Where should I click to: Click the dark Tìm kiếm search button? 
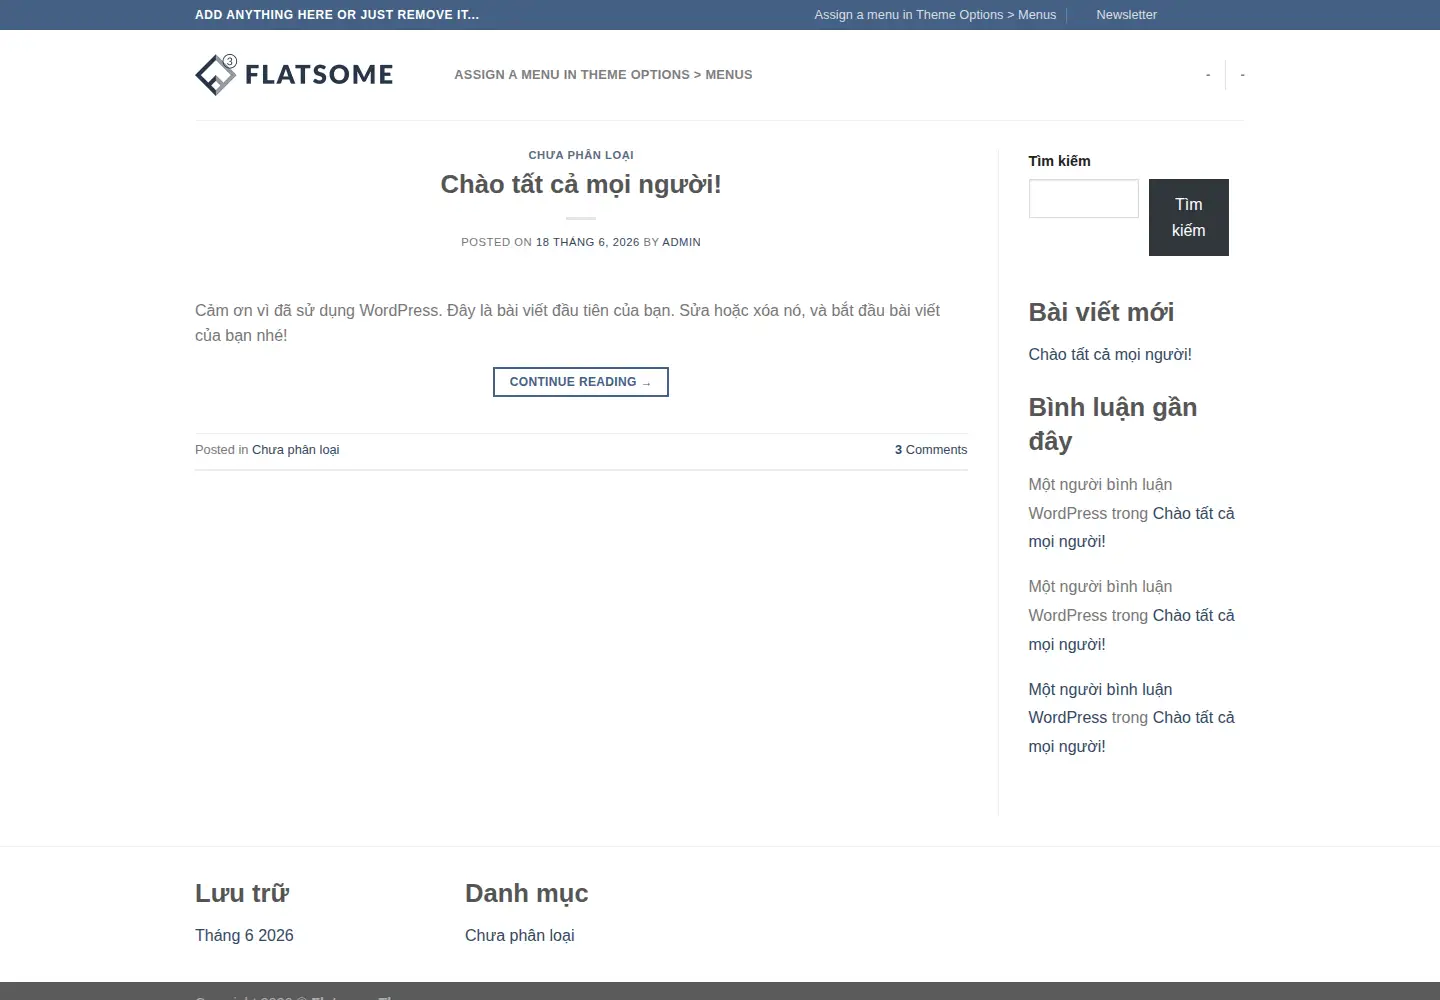coord(1189,217)
